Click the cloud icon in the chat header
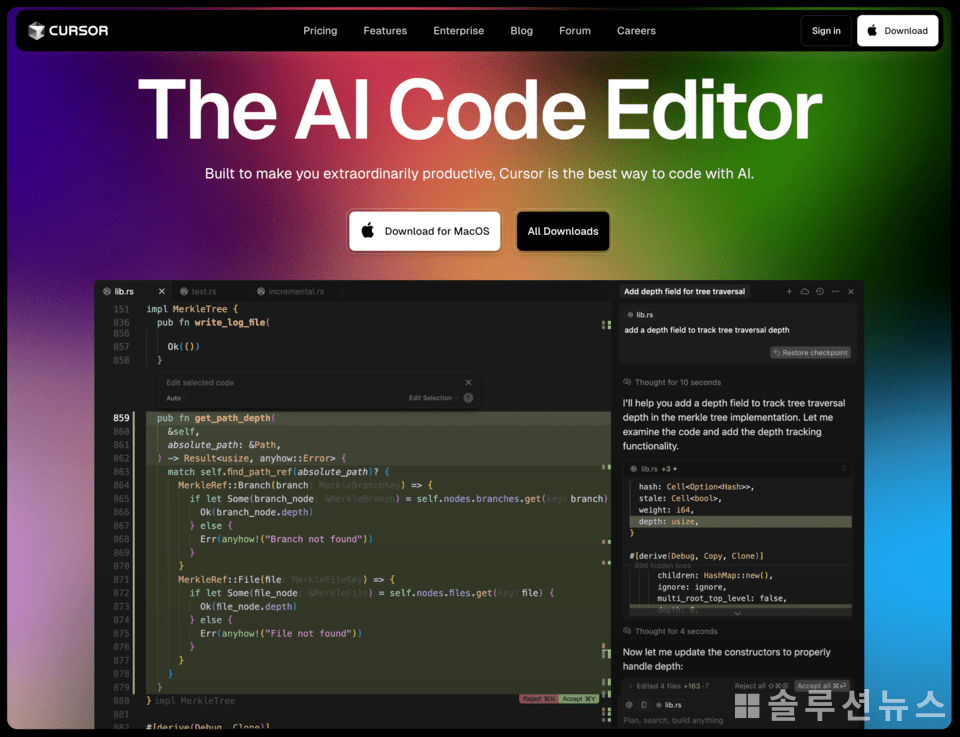 pyautogui.click(x=804, y=291)
